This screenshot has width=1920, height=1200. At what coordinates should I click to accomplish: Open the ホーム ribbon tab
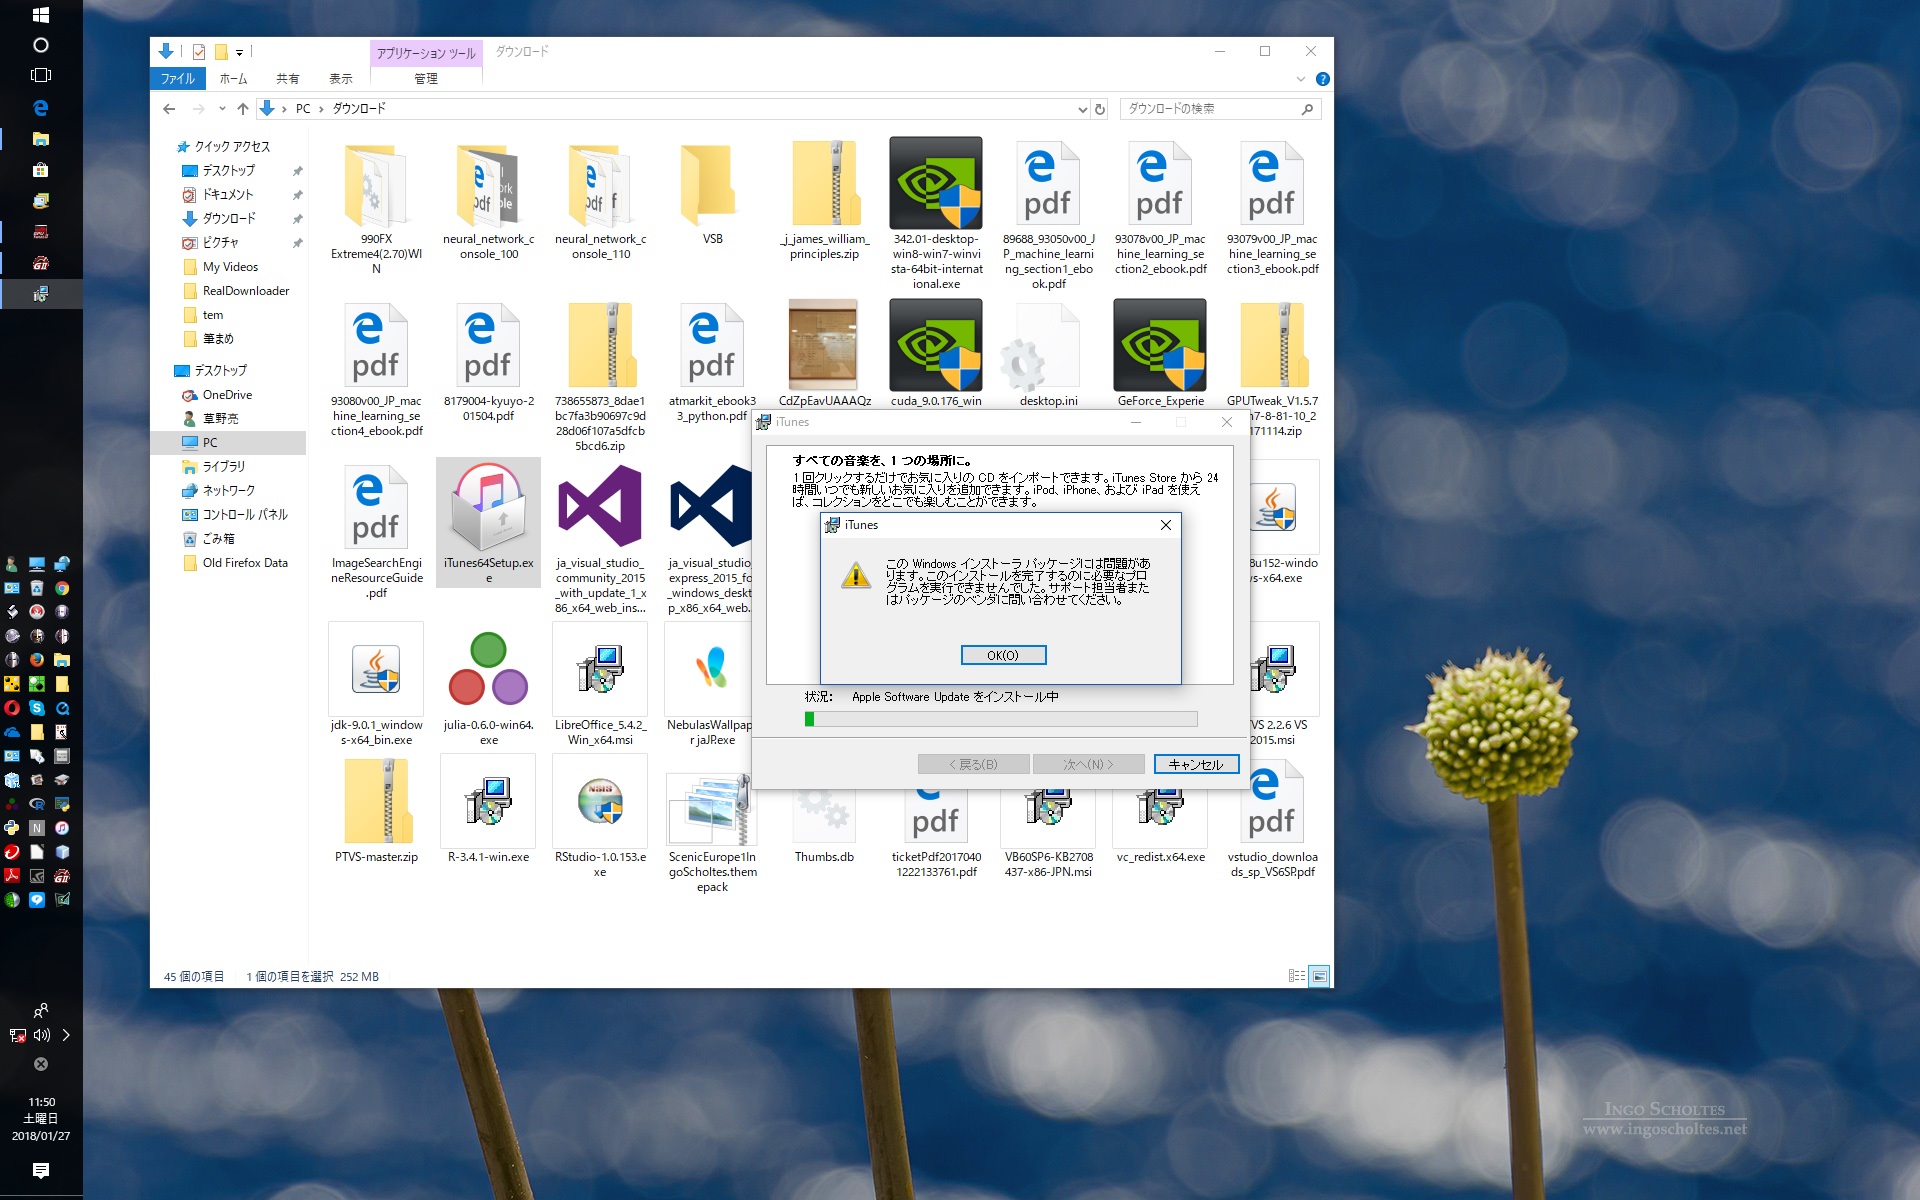click(233, 79)
